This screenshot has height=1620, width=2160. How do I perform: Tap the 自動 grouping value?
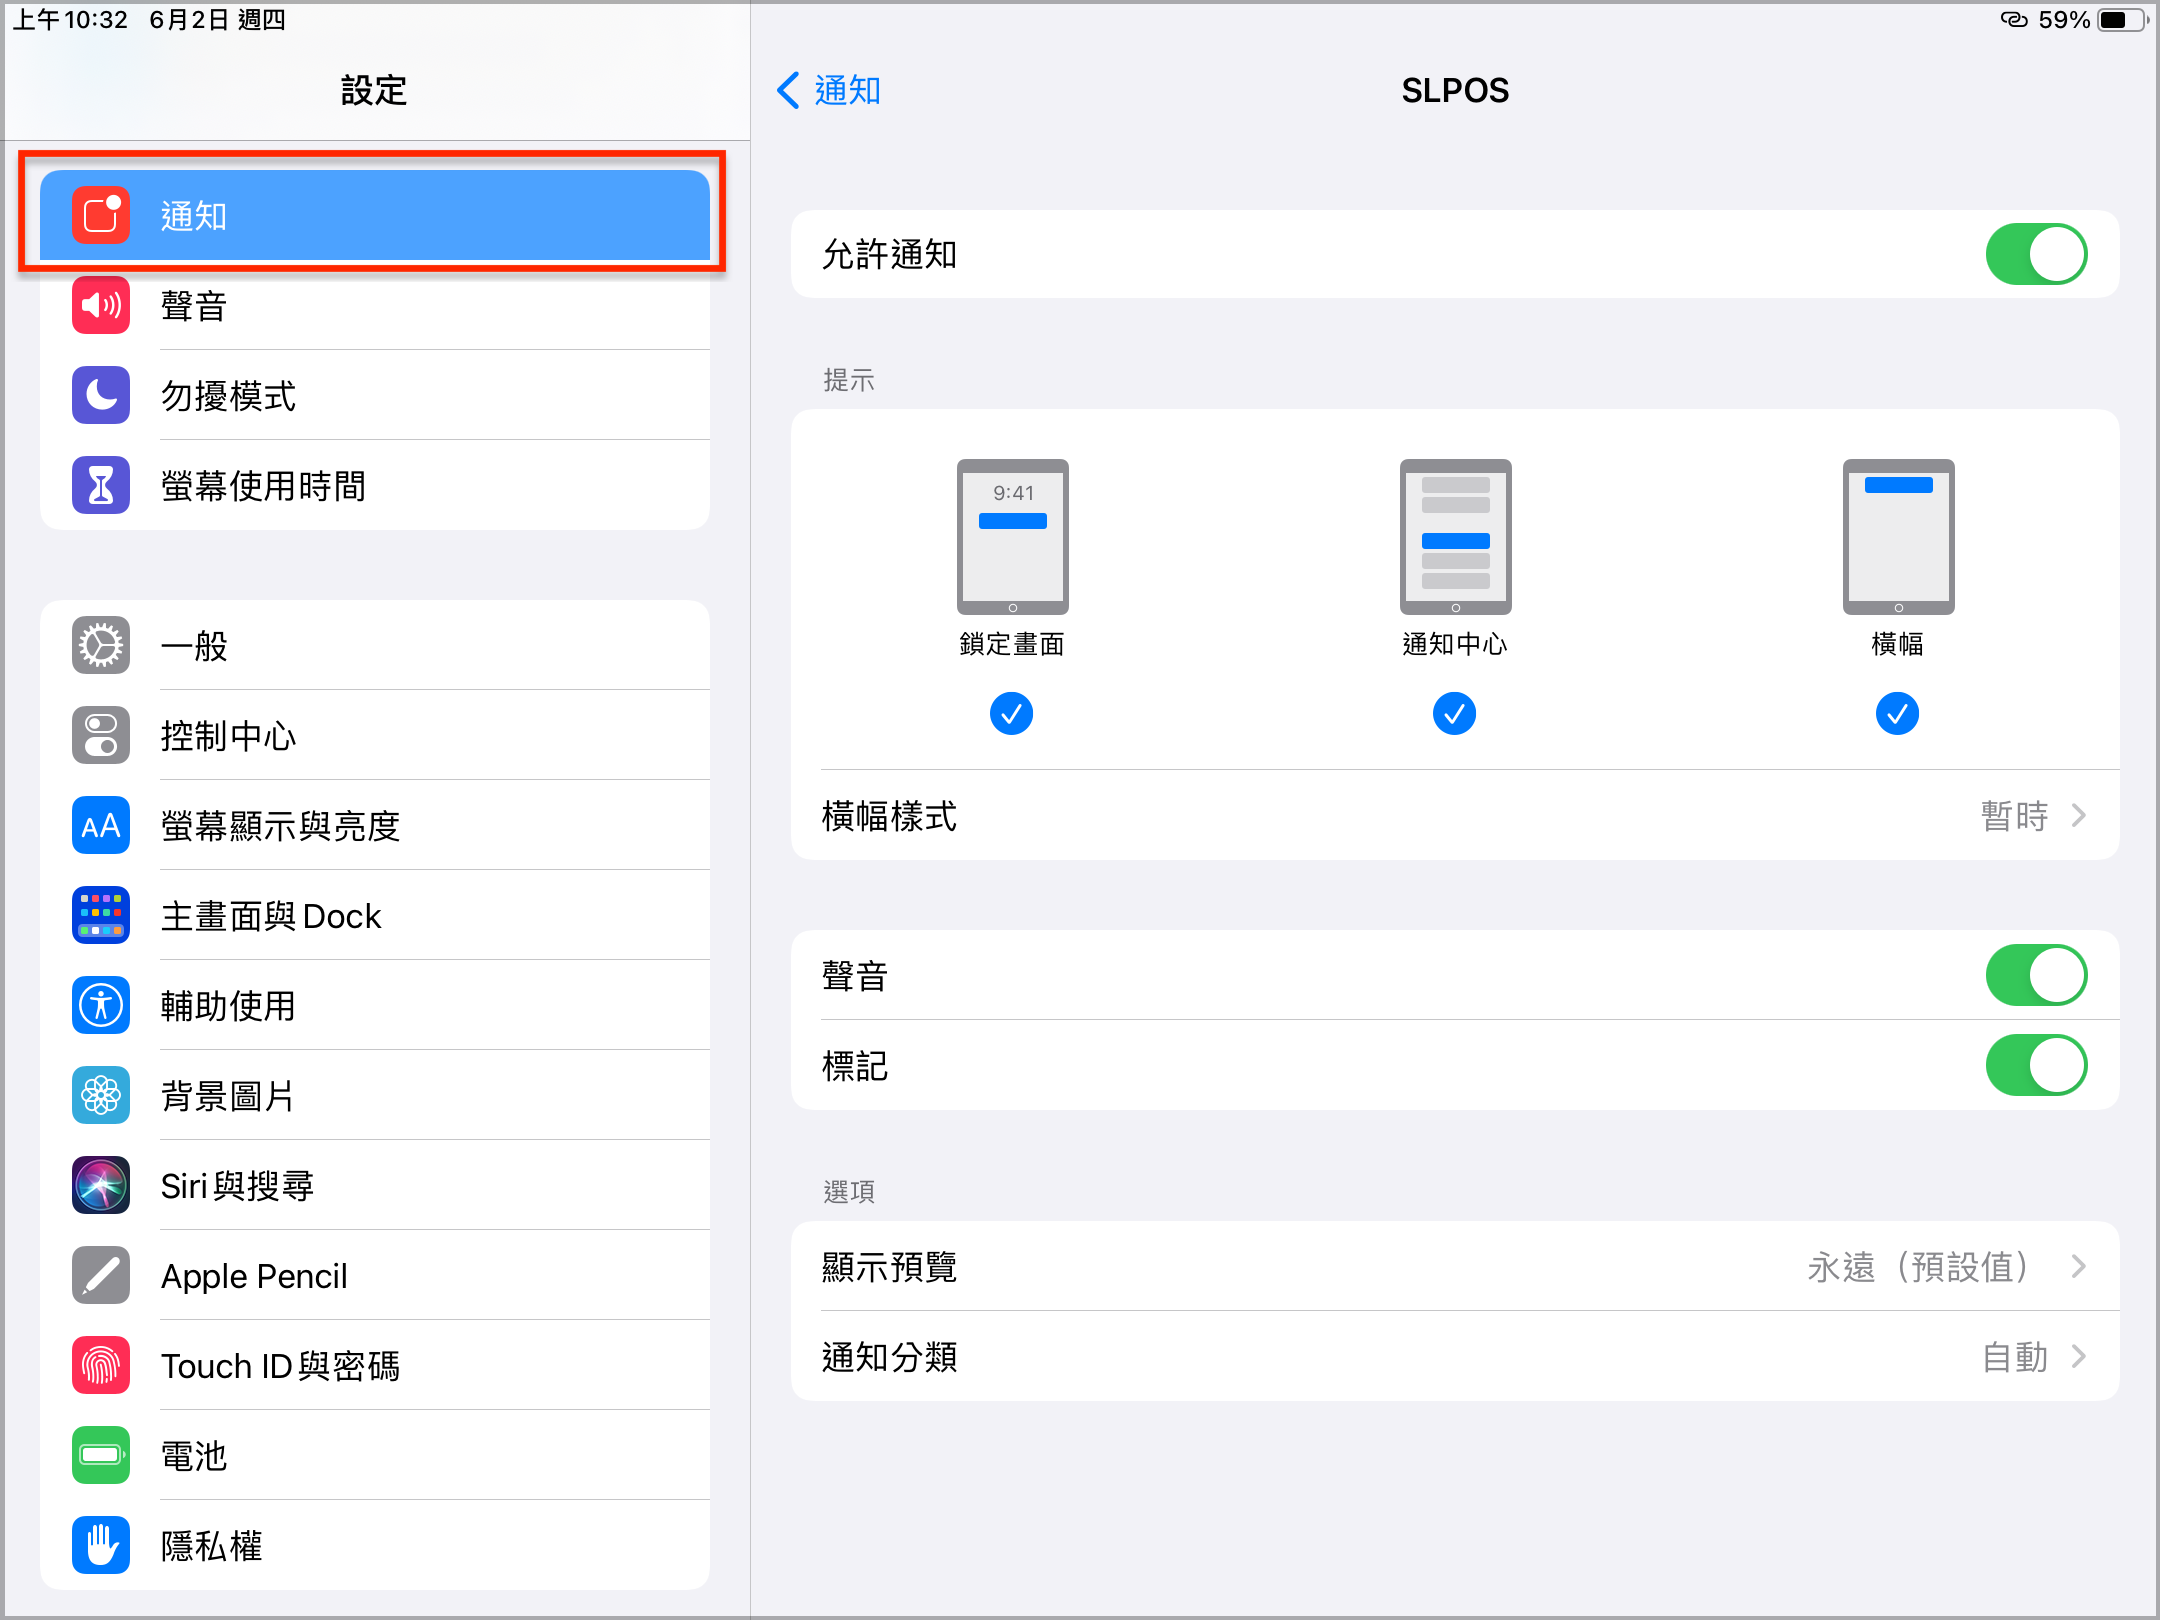(x=2014, y=1356)
